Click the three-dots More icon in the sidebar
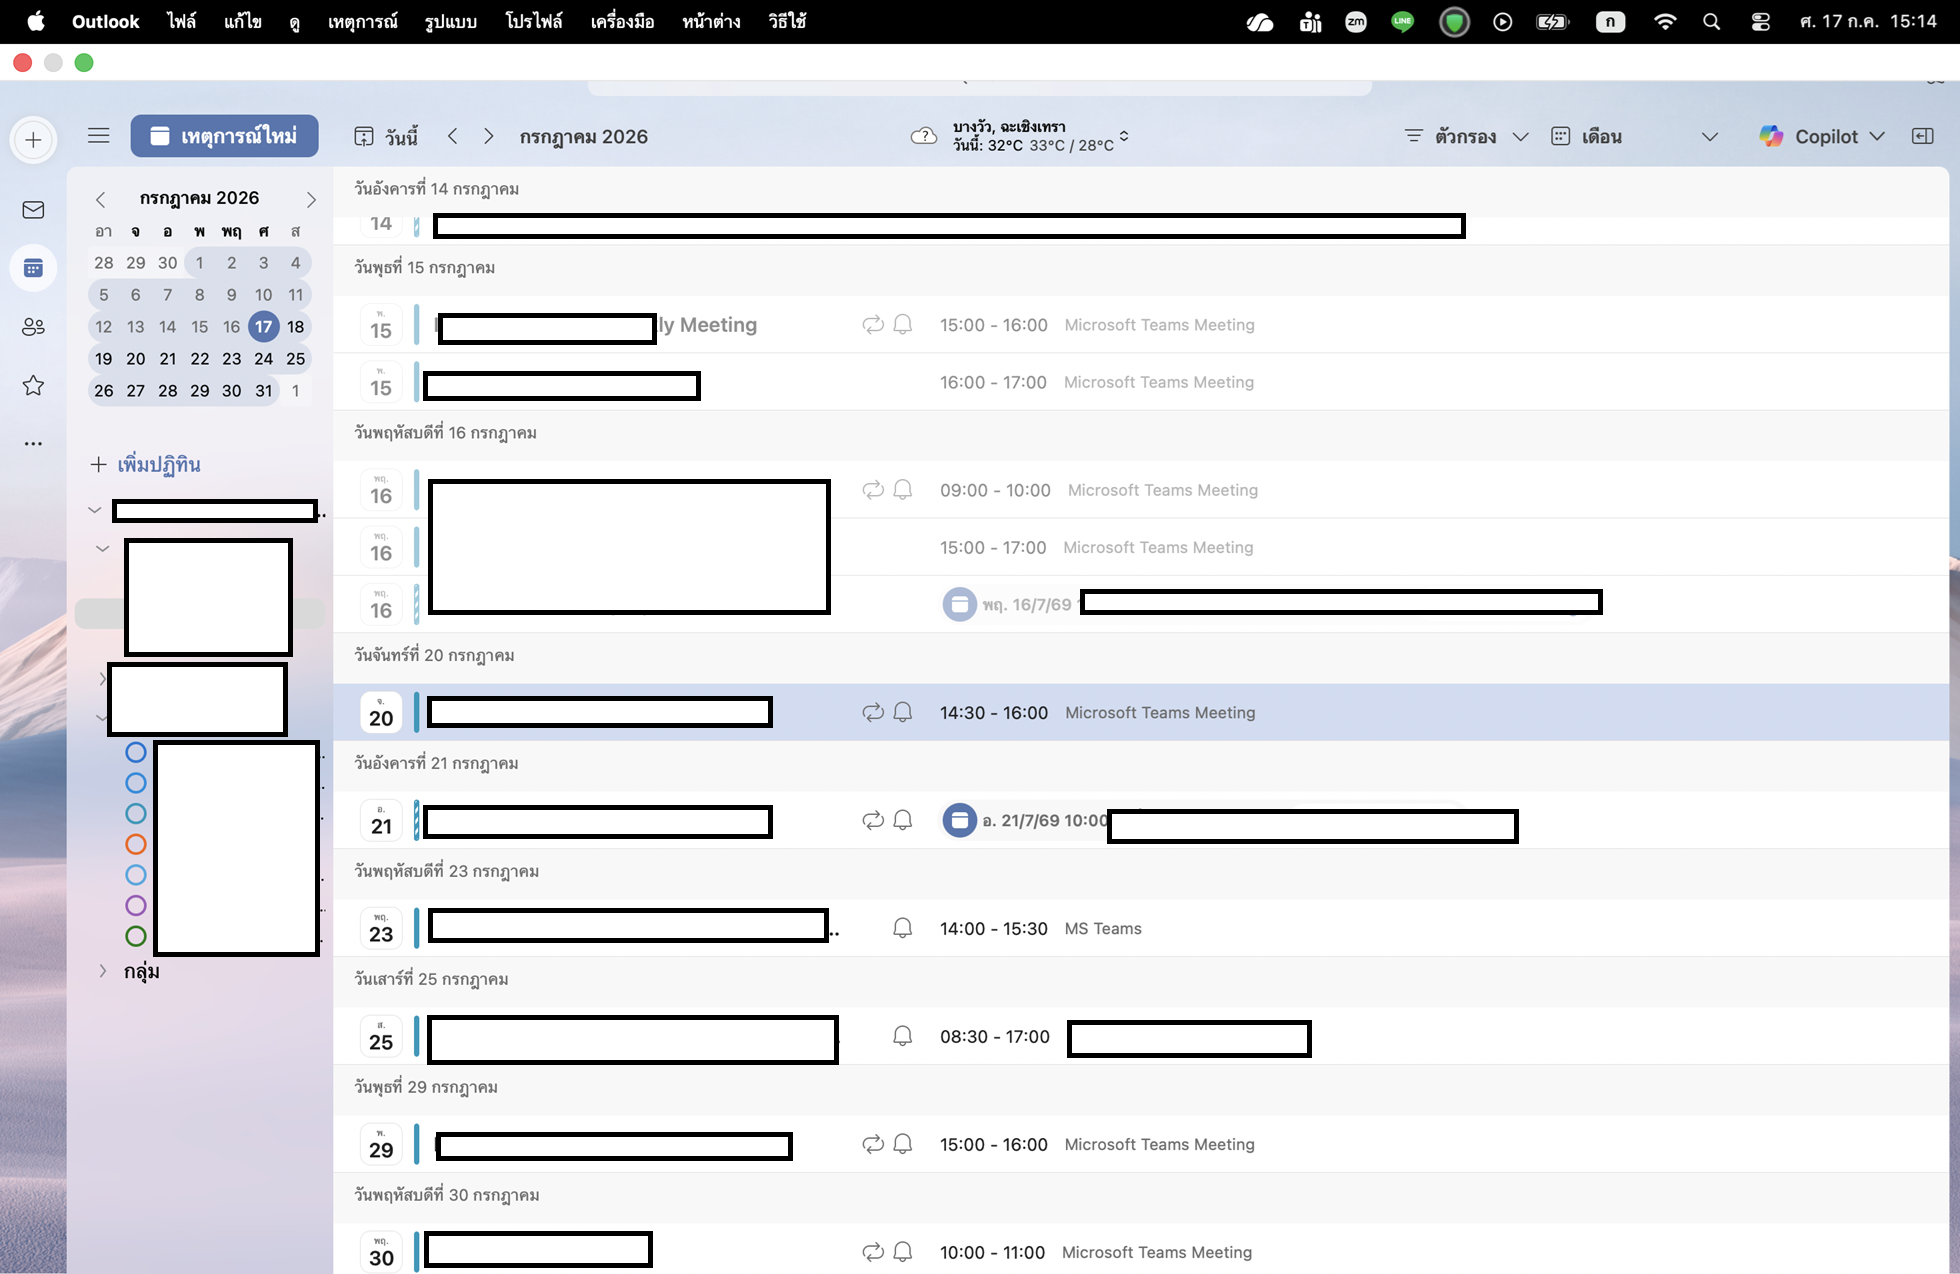The image size is (1960, 1274). click(x=33, y=443)
